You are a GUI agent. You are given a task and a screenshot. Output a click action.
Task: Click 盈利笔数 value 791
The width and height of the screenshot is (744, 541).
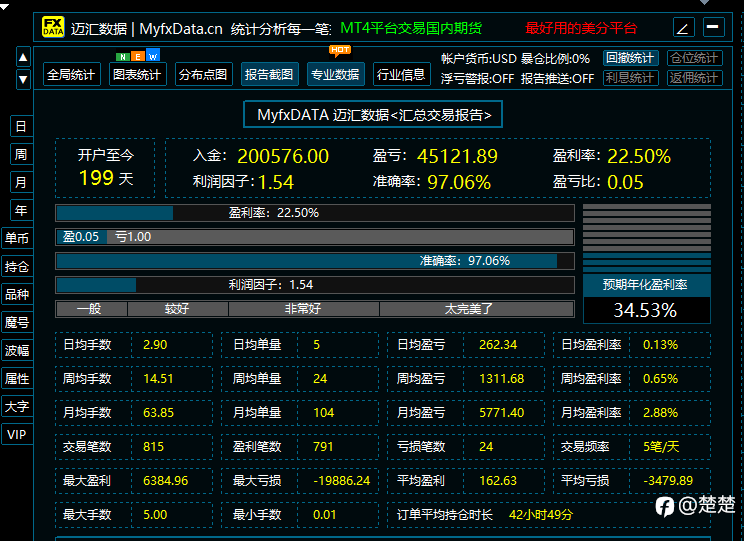pyautogui.click(x=323, y=447)
